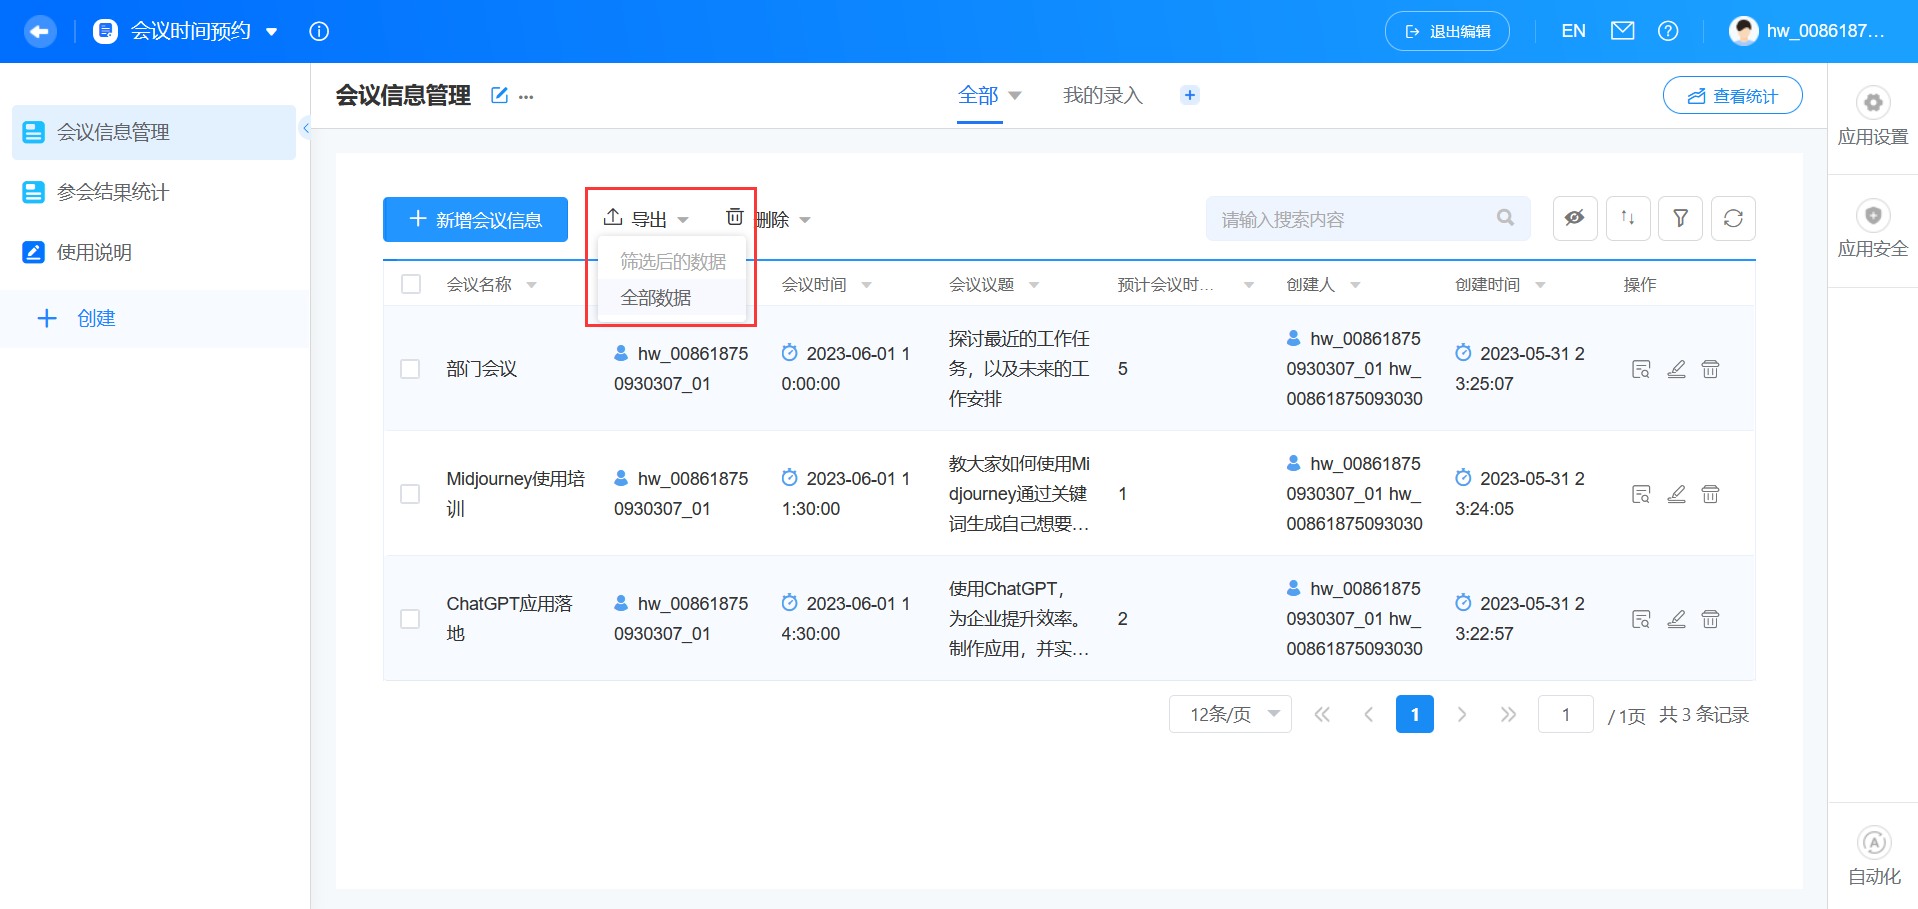Tick the checkbox on ChatGPT应用落地 row
Viewport: 1918px width, 909px height.
click(410, 618)
